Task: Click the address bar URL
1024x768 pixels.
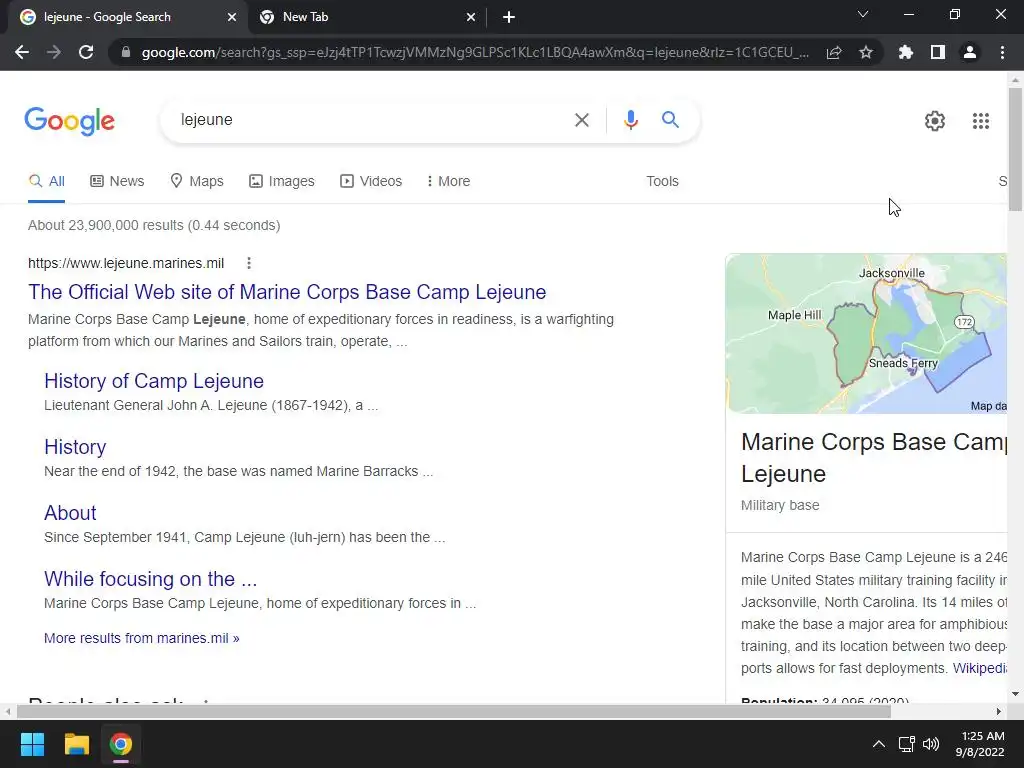Action: click(x=475, y=52)
